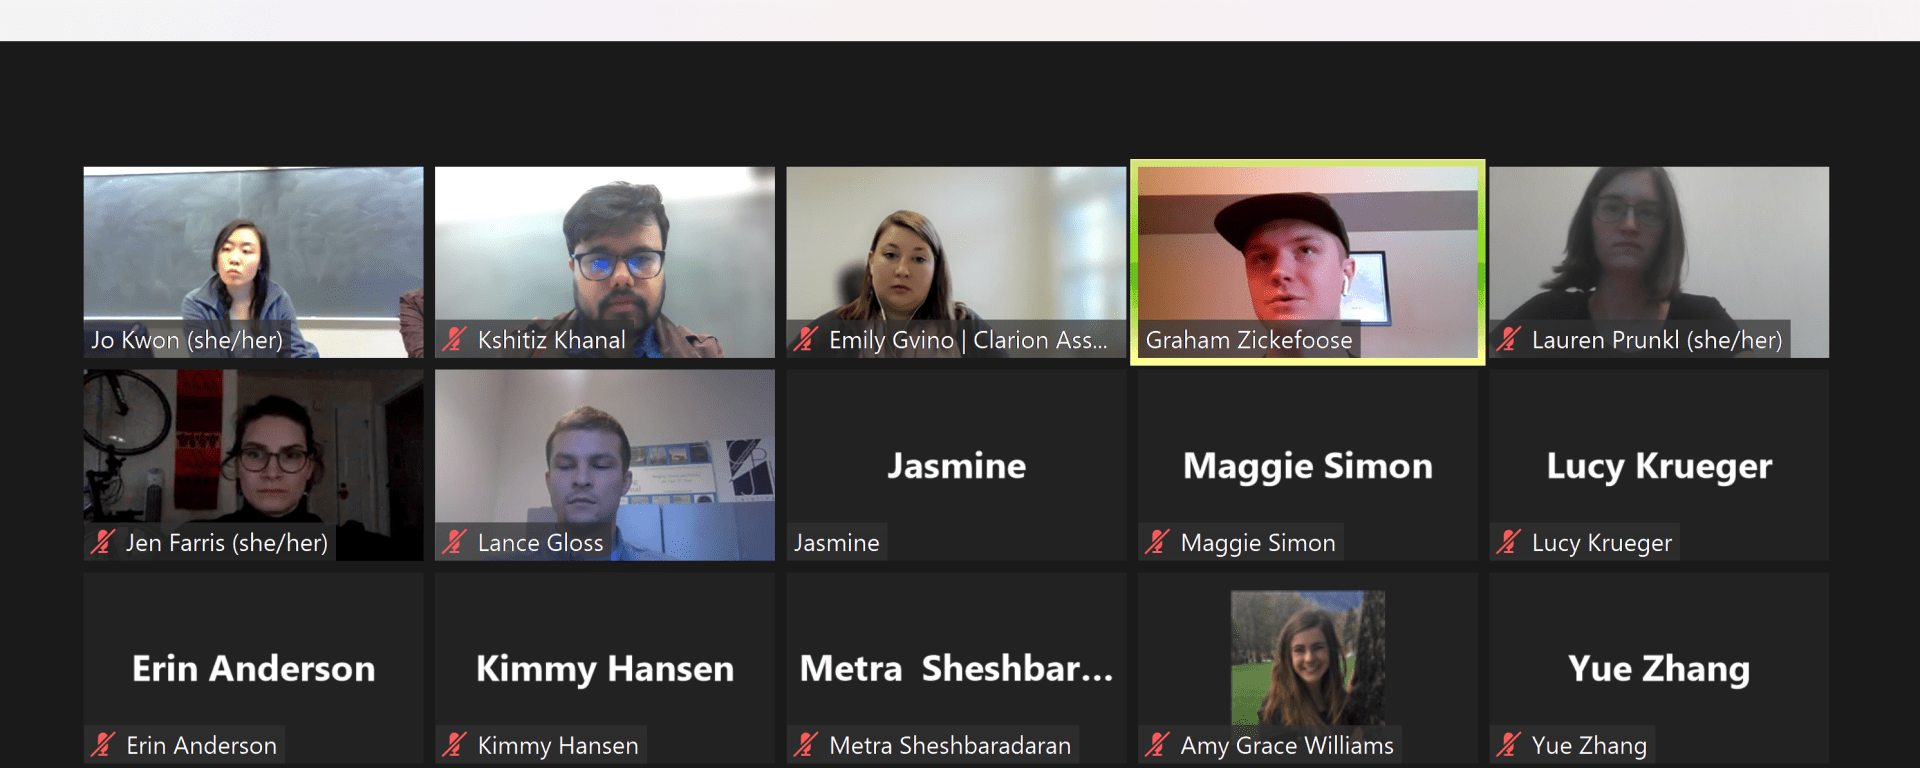Click muted mic icon beside Amy Grace Williams
Image resolution: width=1920 pixels, height=768 pixels.
(x=1157, y=745)
